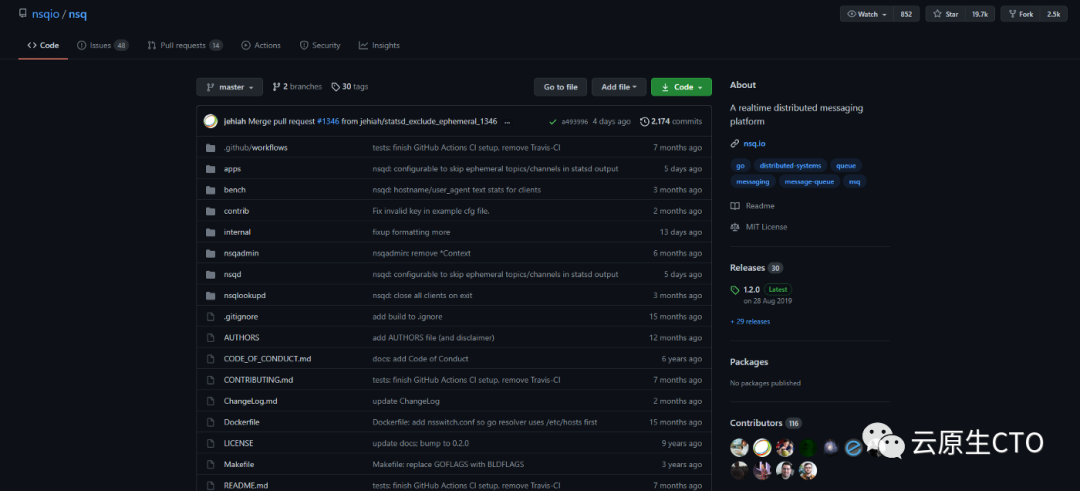Click the nsqd folder icon

211,274
